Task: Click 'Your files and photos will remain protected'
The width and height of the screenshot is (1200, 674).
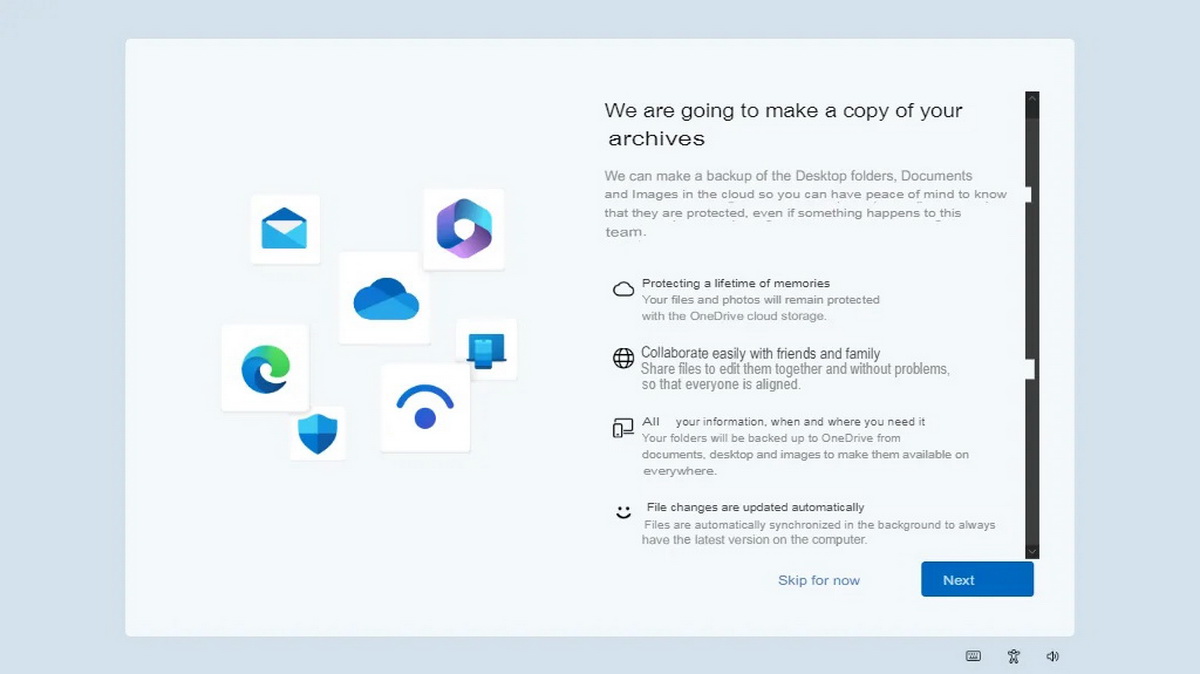Action: tap(761, 299)
